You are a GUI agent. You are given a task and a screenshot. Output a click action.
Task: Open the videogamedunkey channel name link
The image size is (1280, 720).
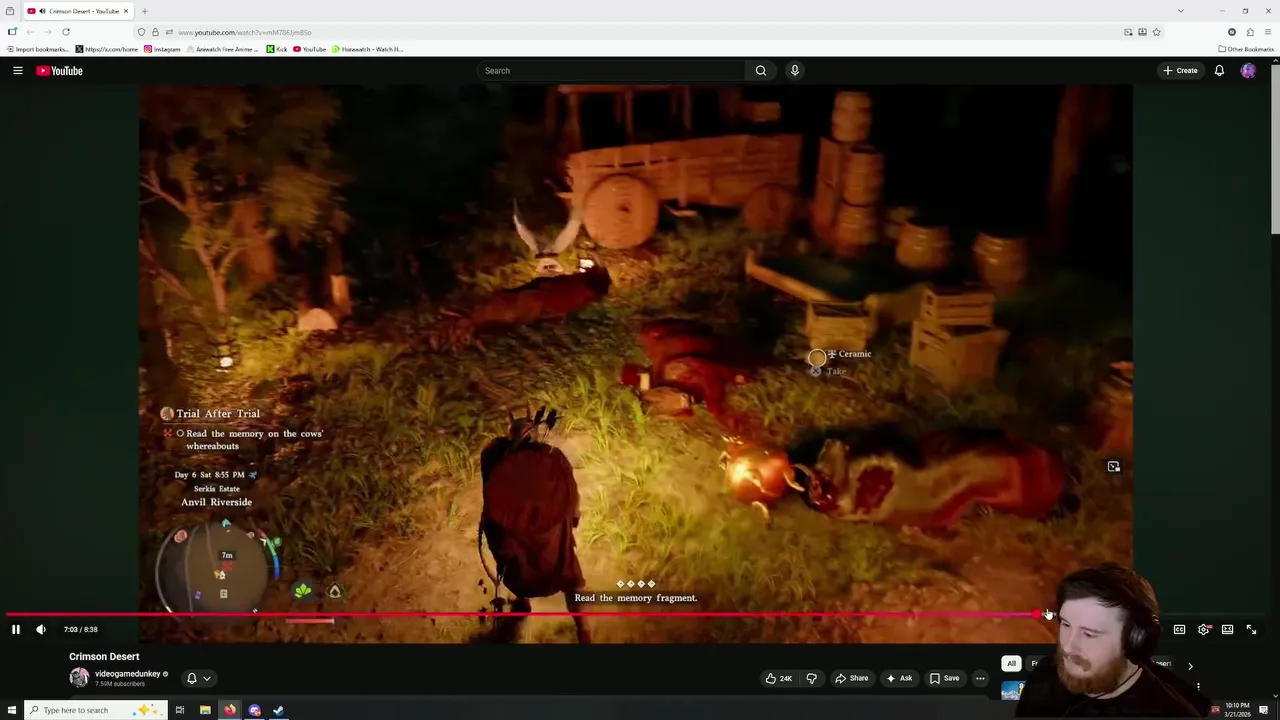click(x=128, y=674)
